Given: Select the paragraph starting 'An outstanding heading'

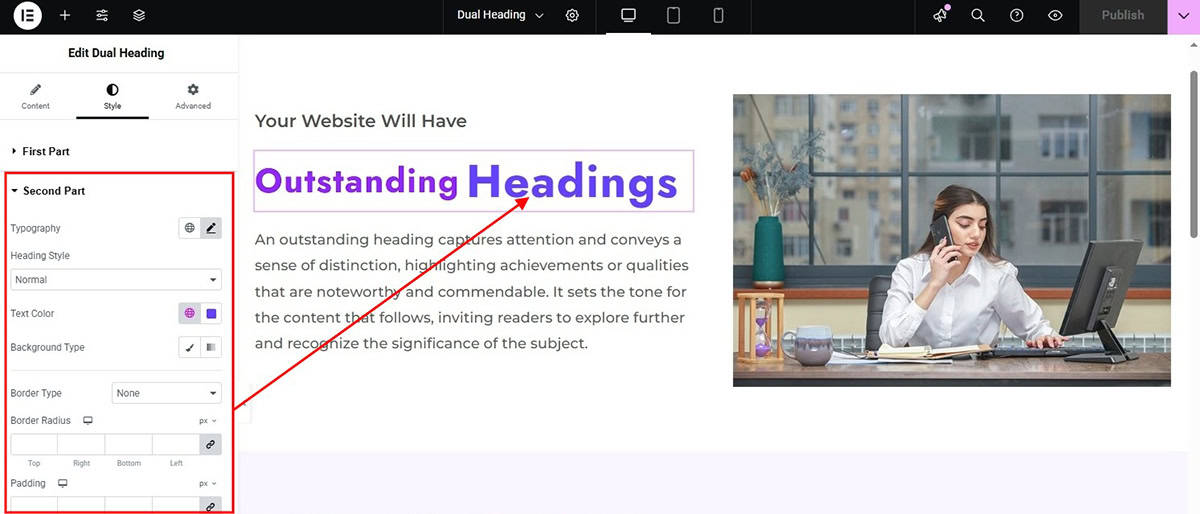Looking at the screenshot, I should point(471,291).
